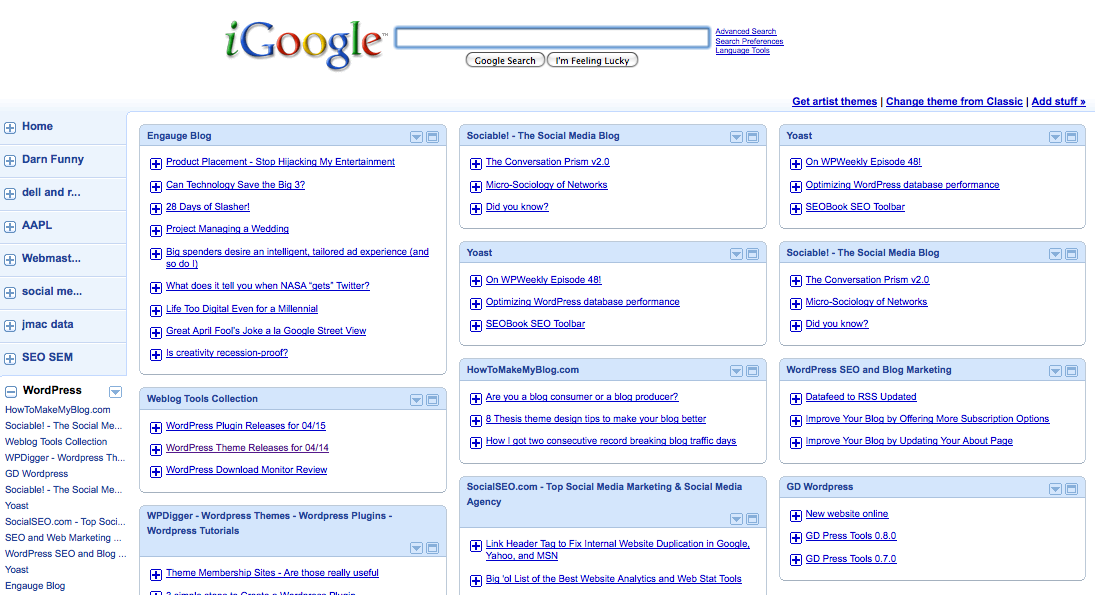Switch to the Webmast... tab

(x=51, y=258)
